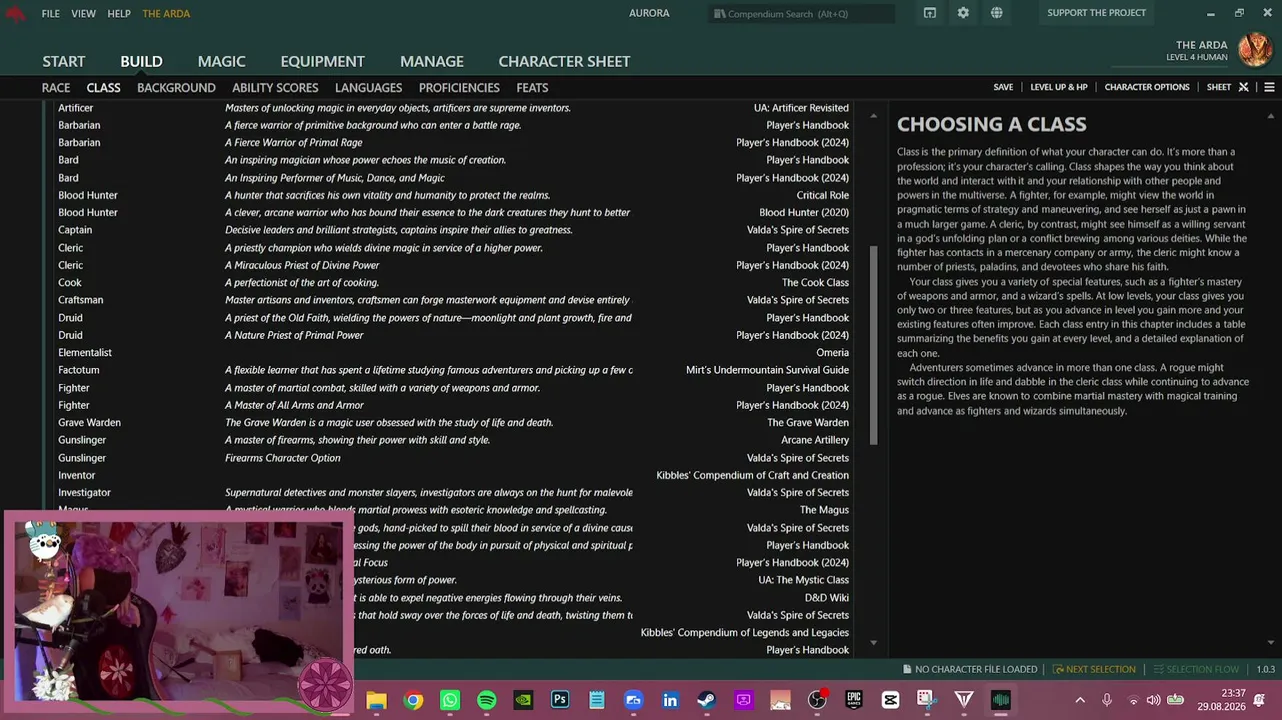Switch to the MAGIC tab
The width and height of the screenshot is (1282, 720).
(221, 61)
